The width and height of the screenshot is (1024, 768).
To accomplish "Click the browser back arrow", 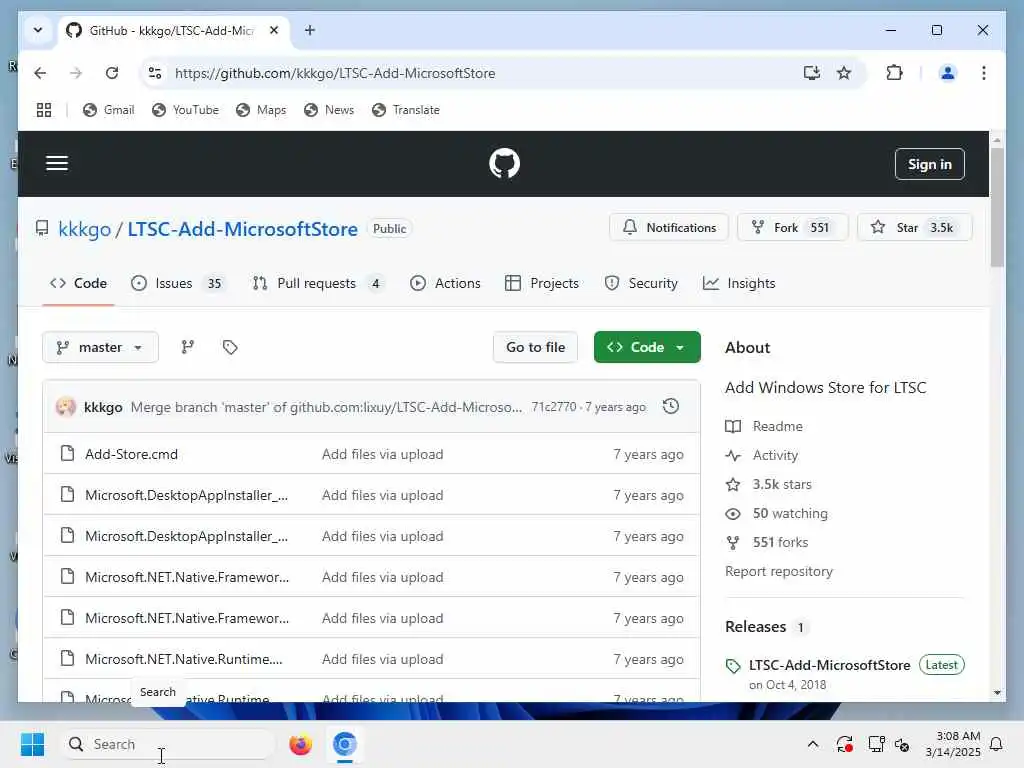I will coord(40,73).
